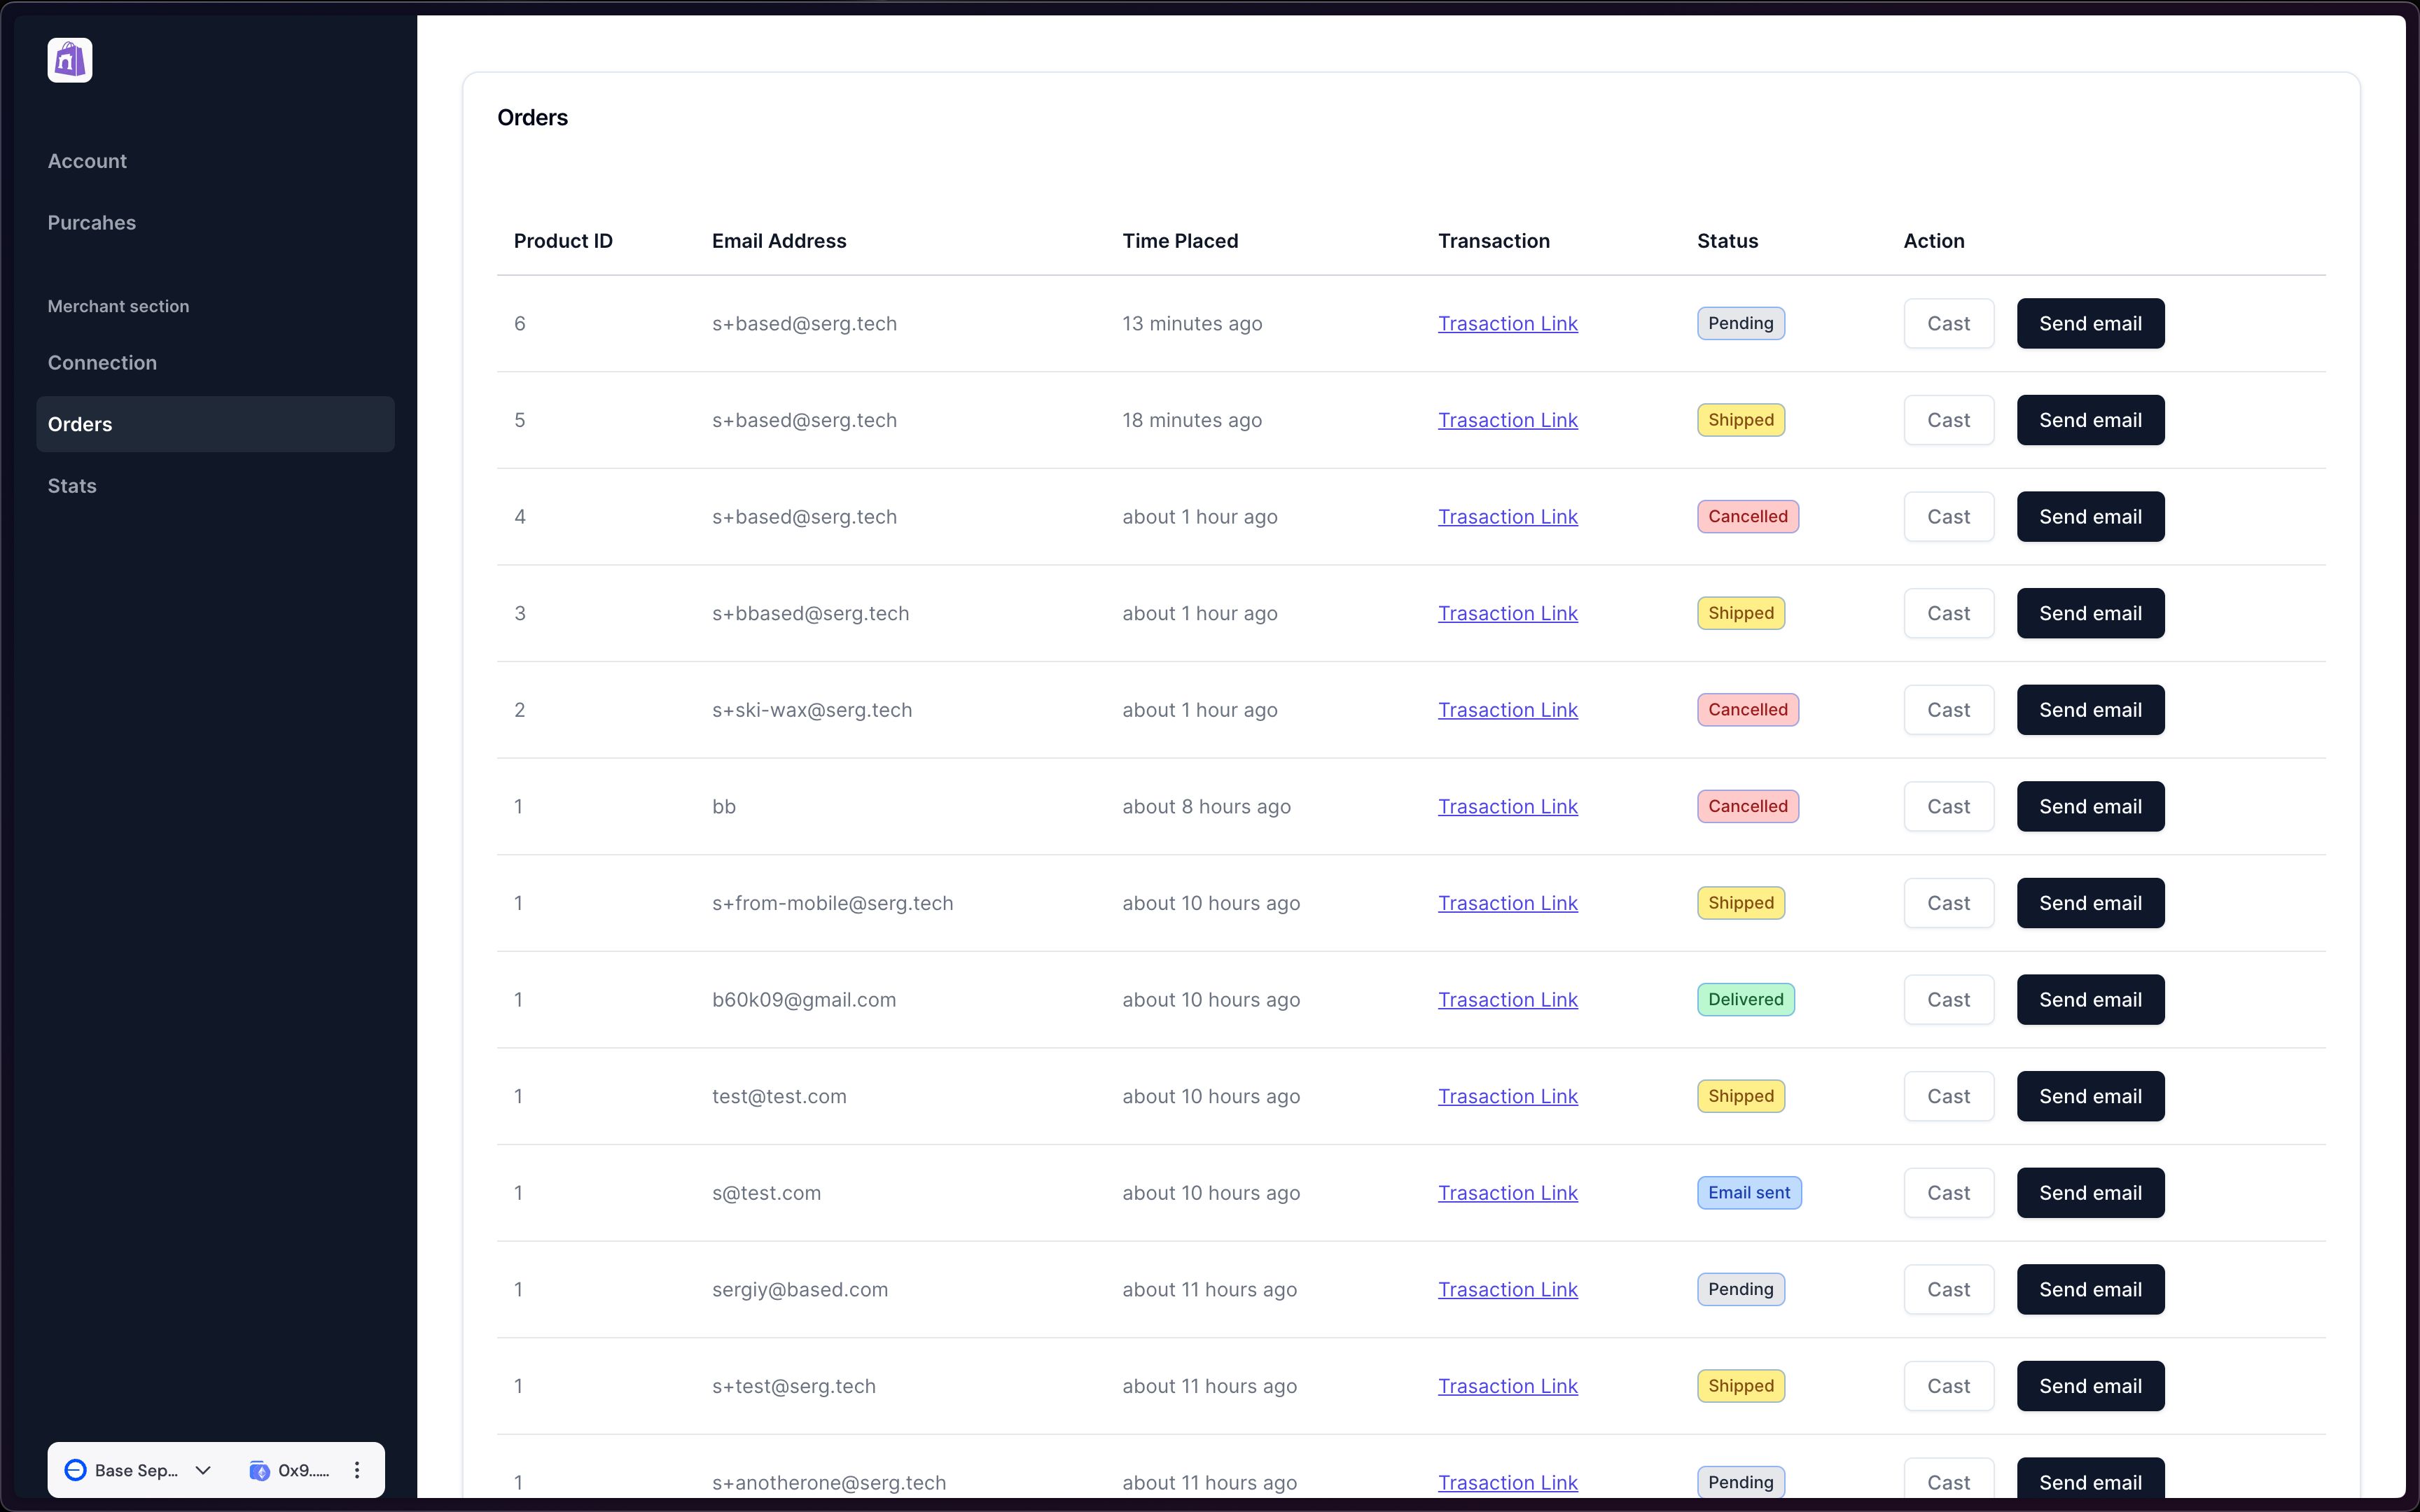
Task: Open Trasaction Link for b60k09@gmail.com
Action: click(x=1507, y=1000)
